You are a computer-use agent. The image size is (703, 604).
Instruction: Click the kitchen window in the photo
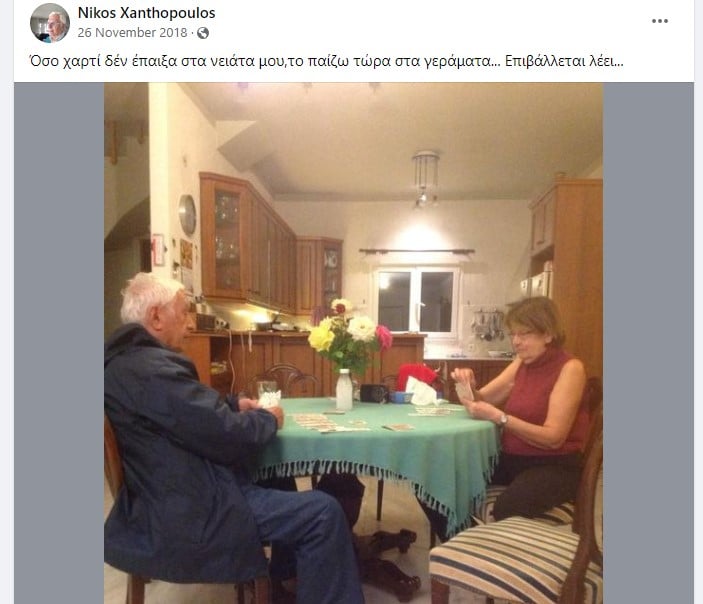417,301
